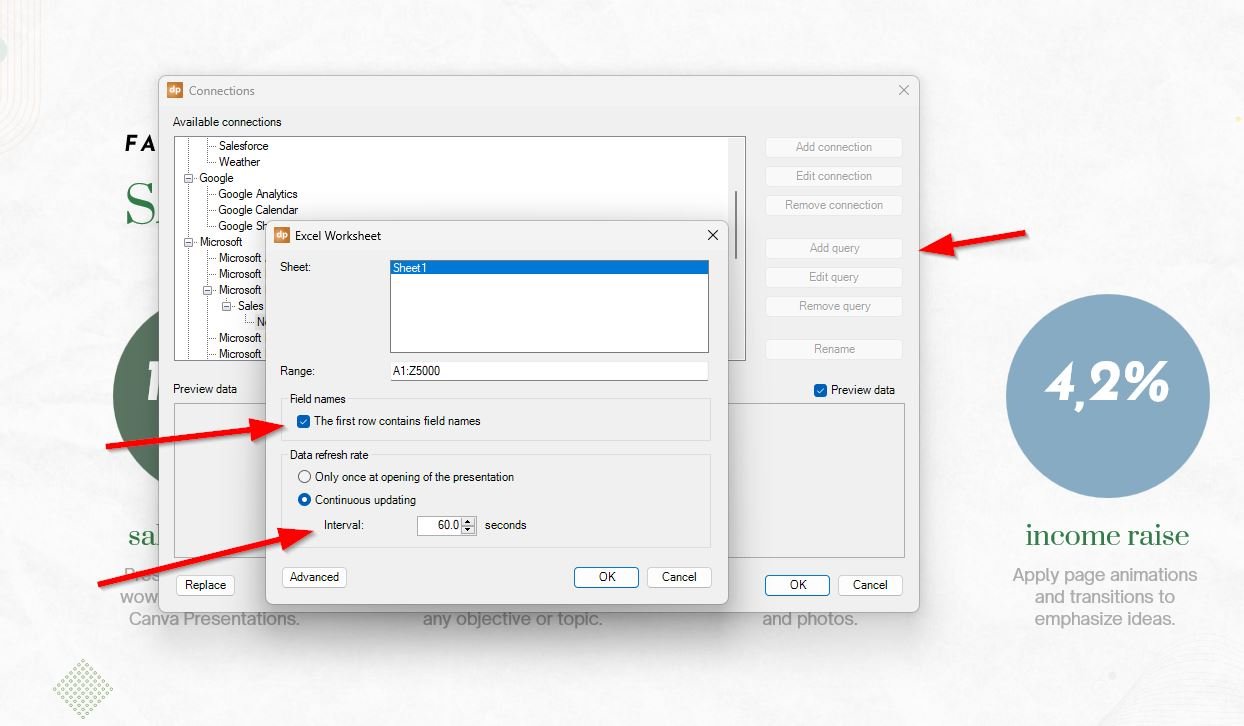Open the Advanced settings
Image resolution: width=1244 pixels, height=726 pixels.
[x=314, y=577]
